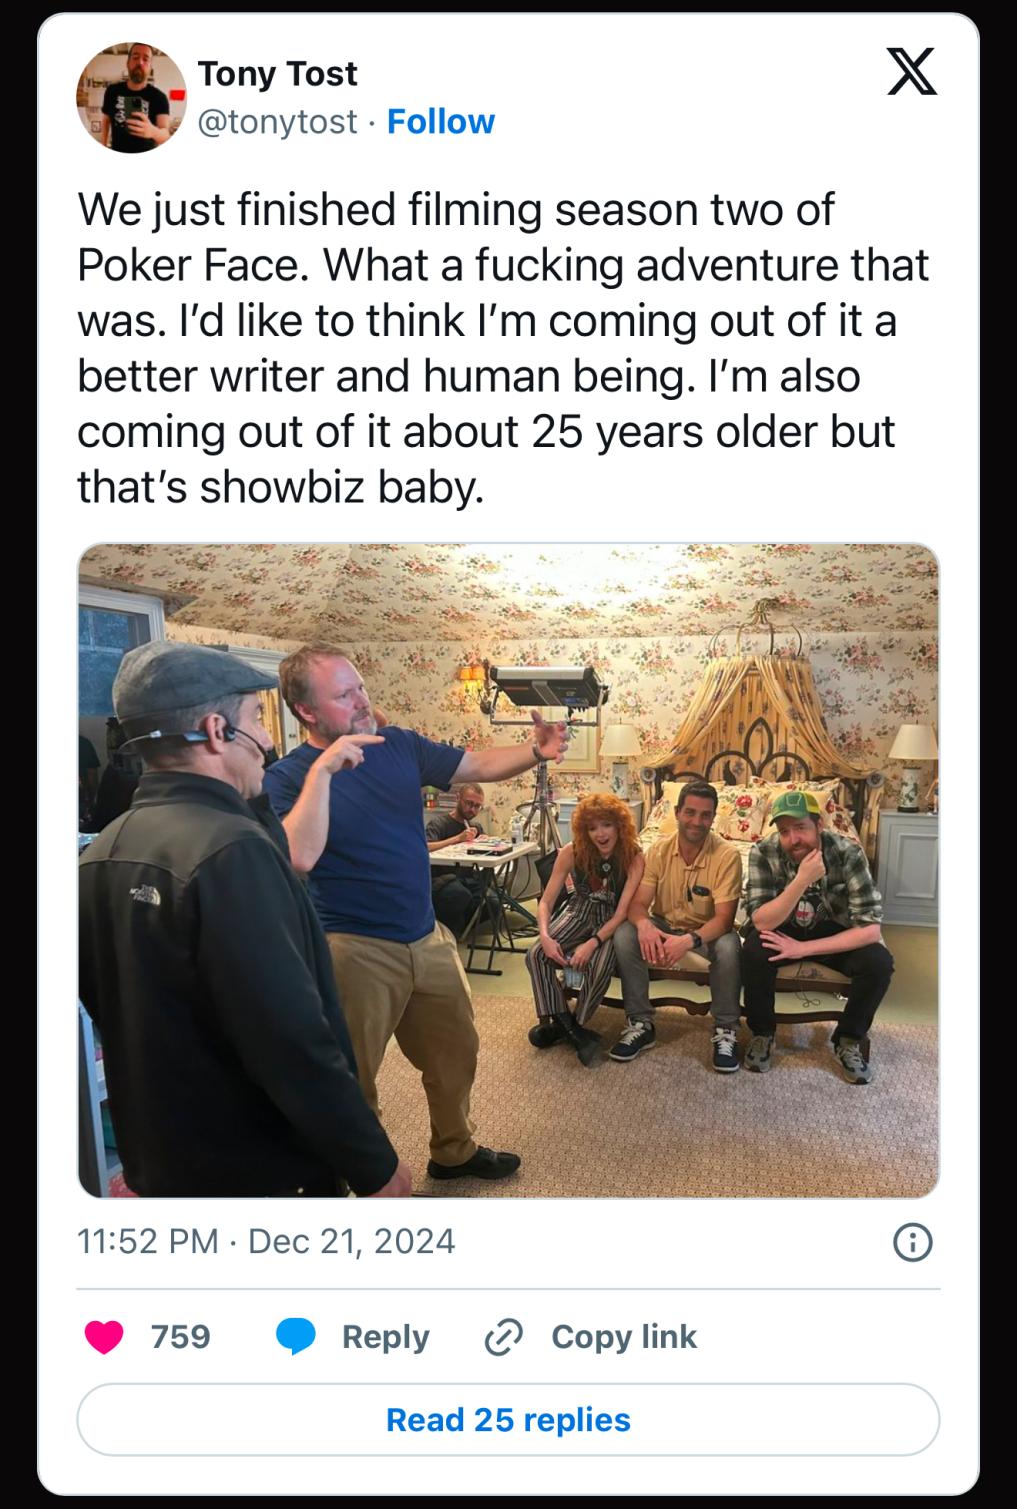Click the black backdrop outside the tweet card
The image size is (1017, 1509).
[16, 750]
